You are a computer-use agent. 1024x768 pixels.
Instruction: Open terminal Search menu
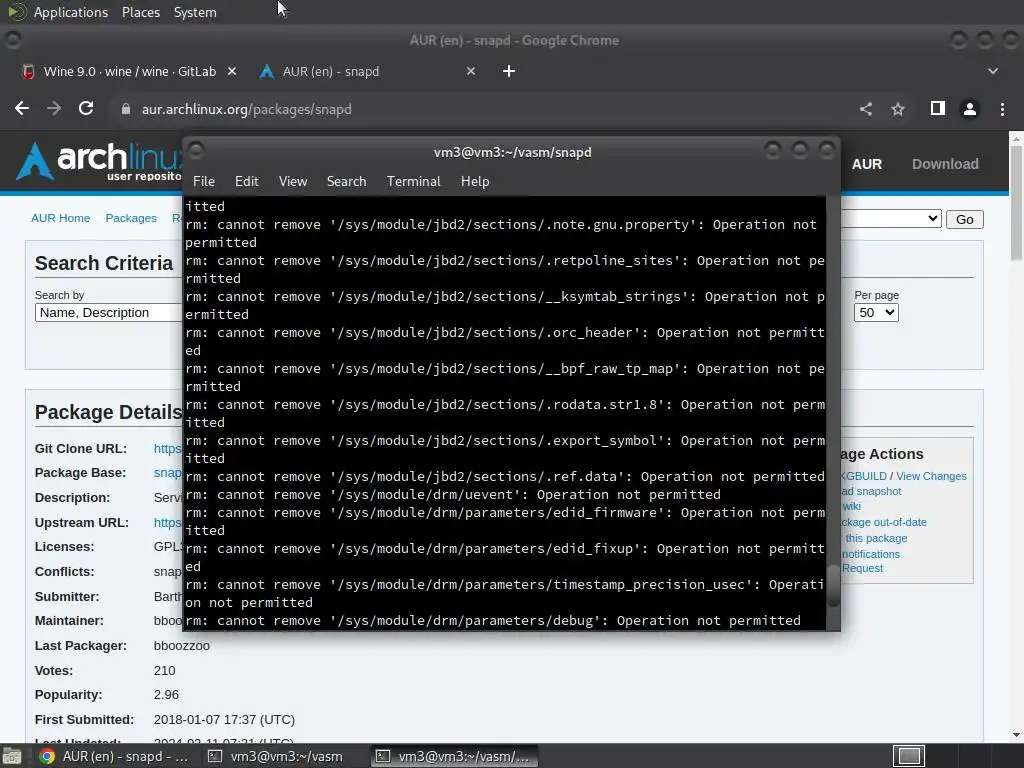(346, 182)
